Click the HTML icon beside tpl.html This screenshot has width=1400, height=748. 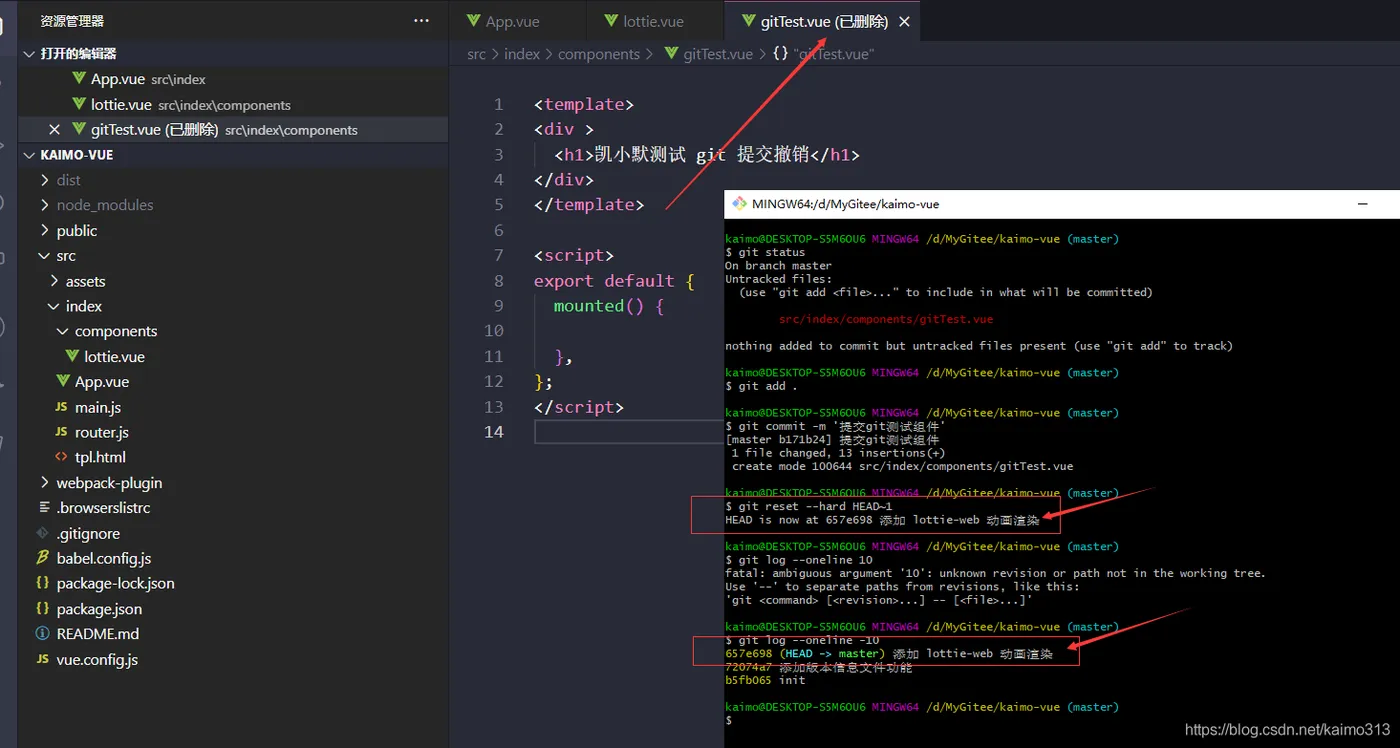point(62,457)
